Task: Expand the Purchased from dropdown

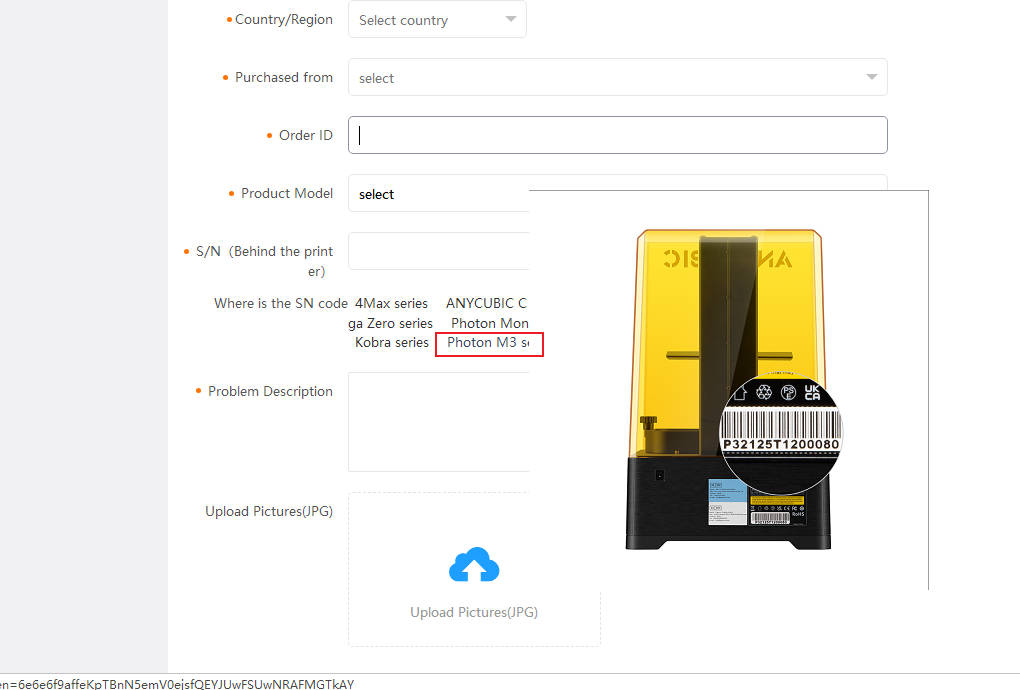Action: point(617,77)
